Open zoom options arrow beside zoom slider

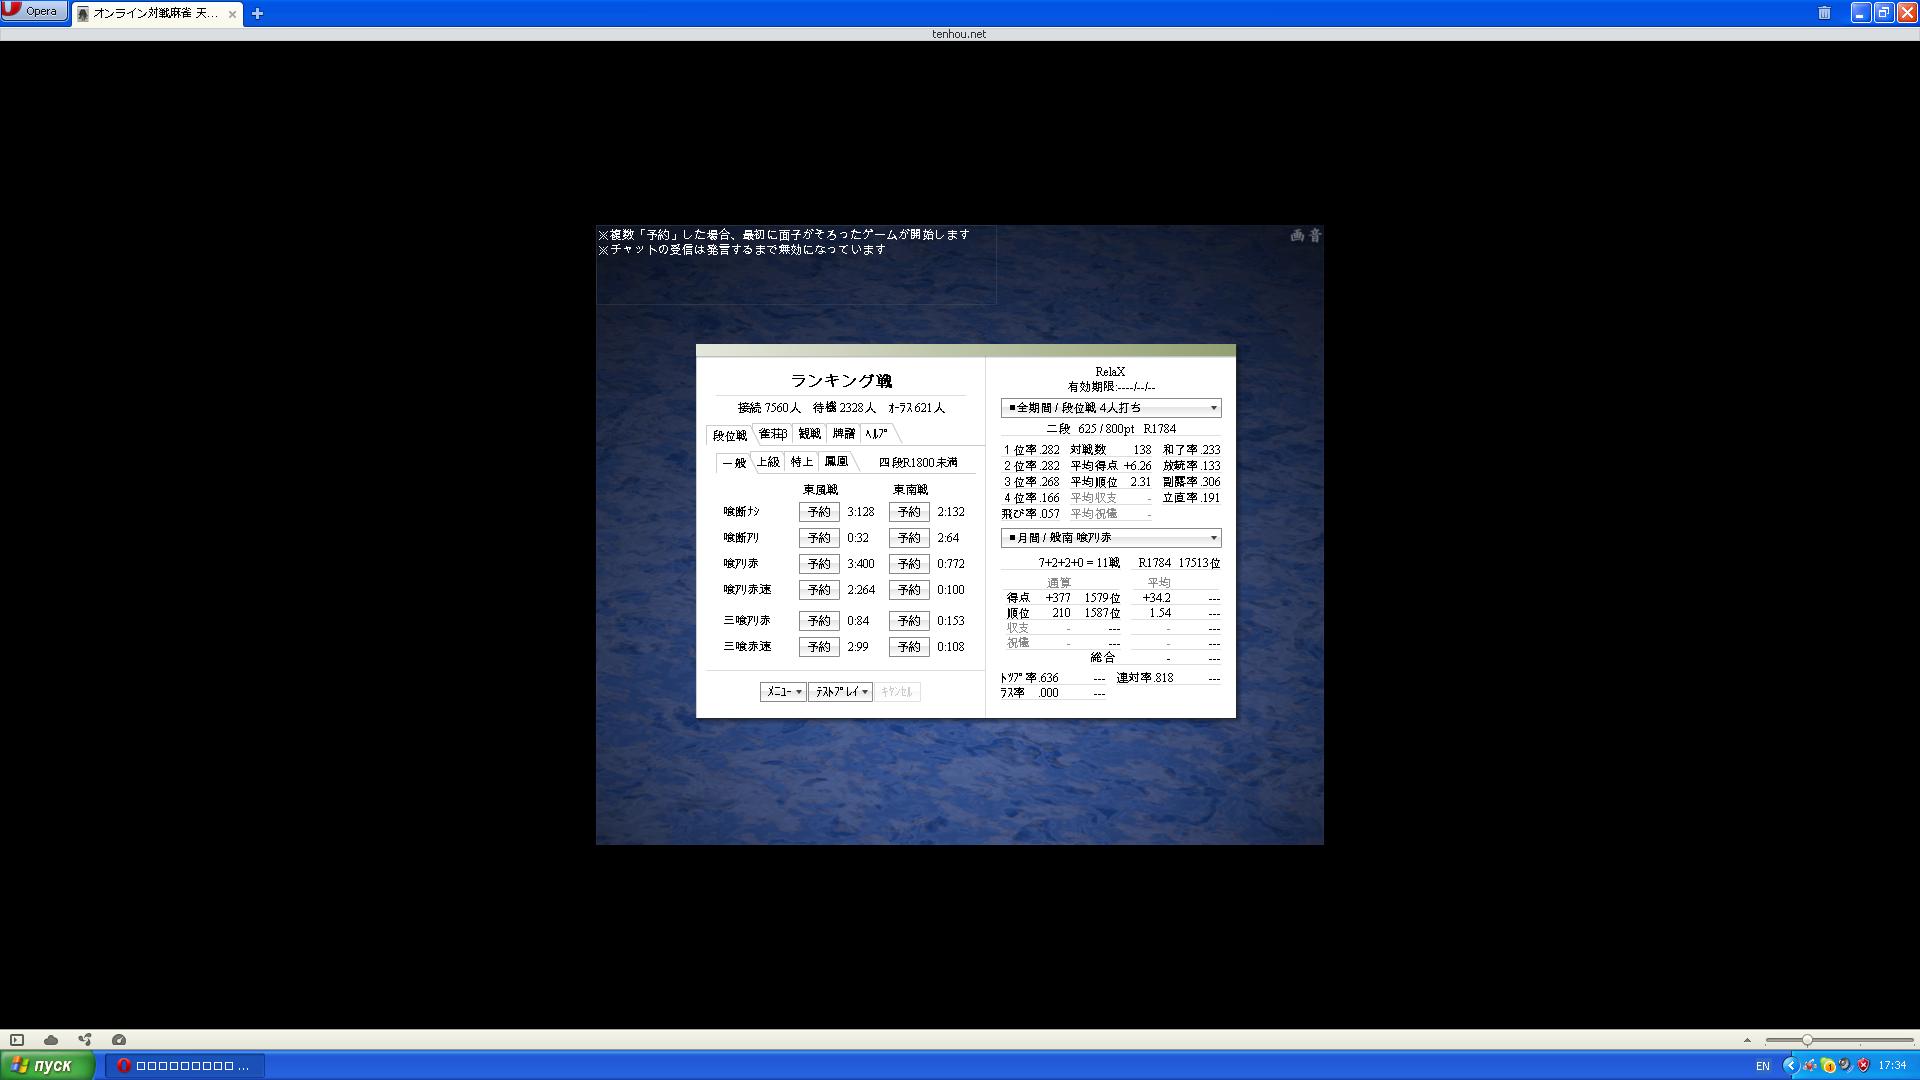click(1747, 1040)
